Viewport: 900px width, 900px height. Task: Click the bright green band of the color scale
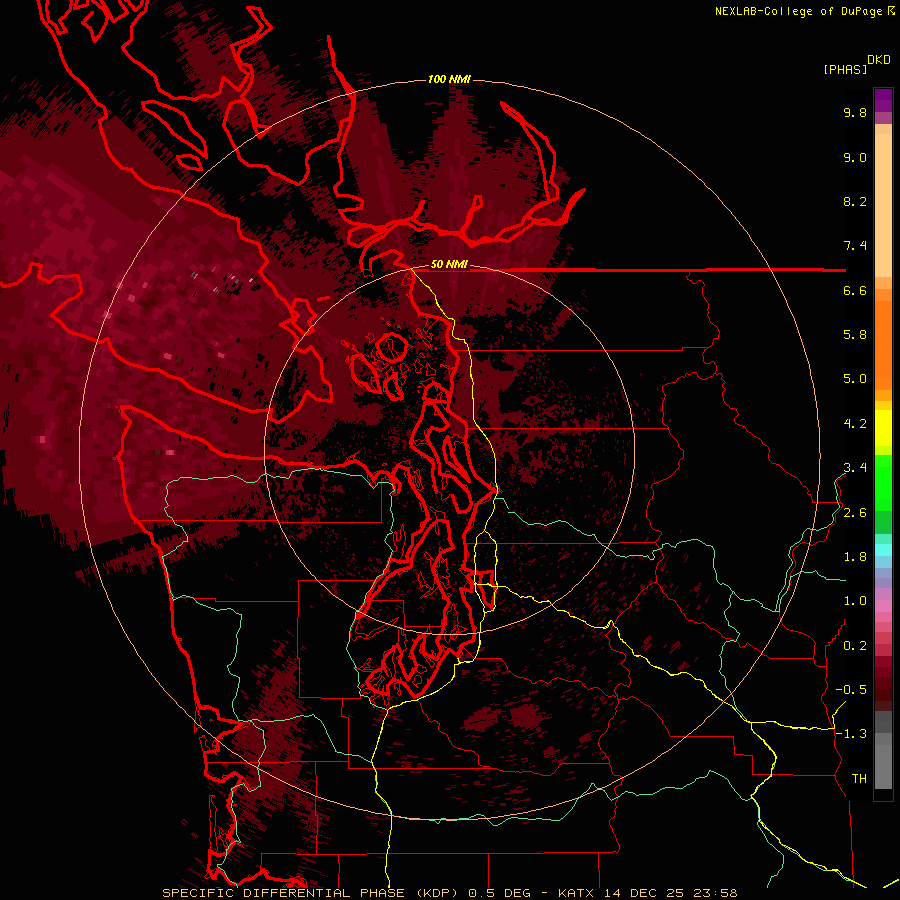pyautogui.click(x=883, y=482)
